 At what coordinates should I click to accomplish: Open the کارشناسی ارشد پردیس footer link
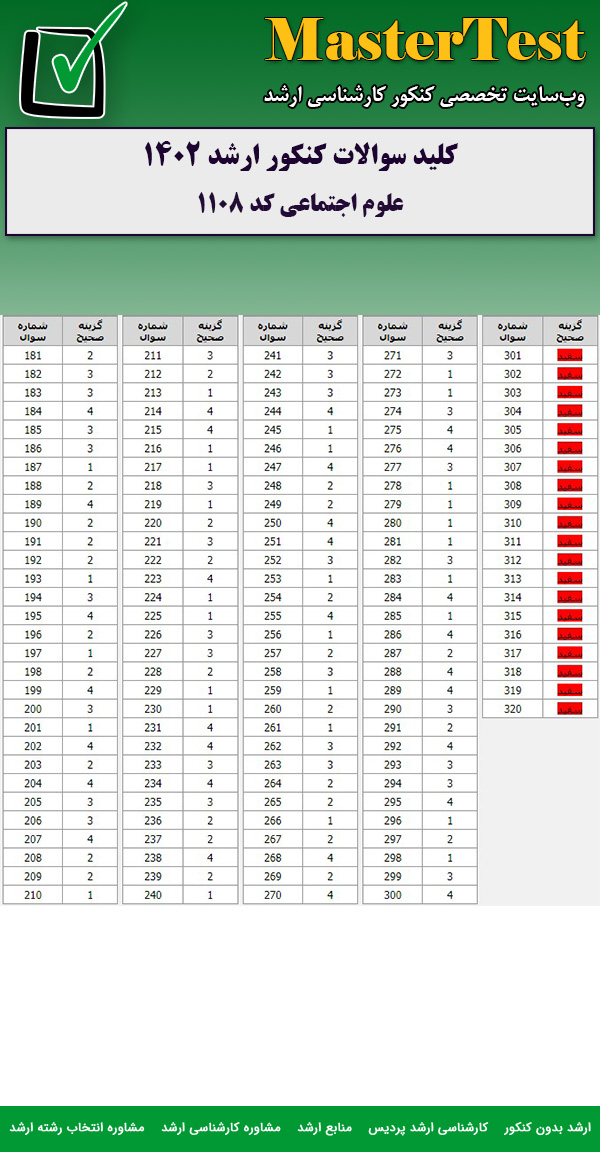pos(441,1127)
